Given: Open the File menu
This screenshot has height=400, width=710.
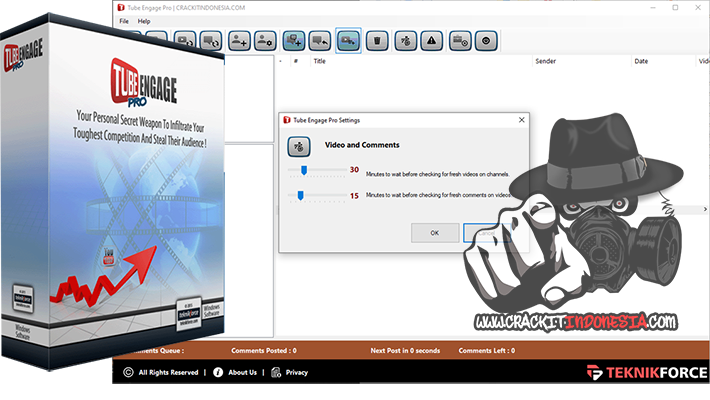Looking at the screenshot, I should [124, 20].
